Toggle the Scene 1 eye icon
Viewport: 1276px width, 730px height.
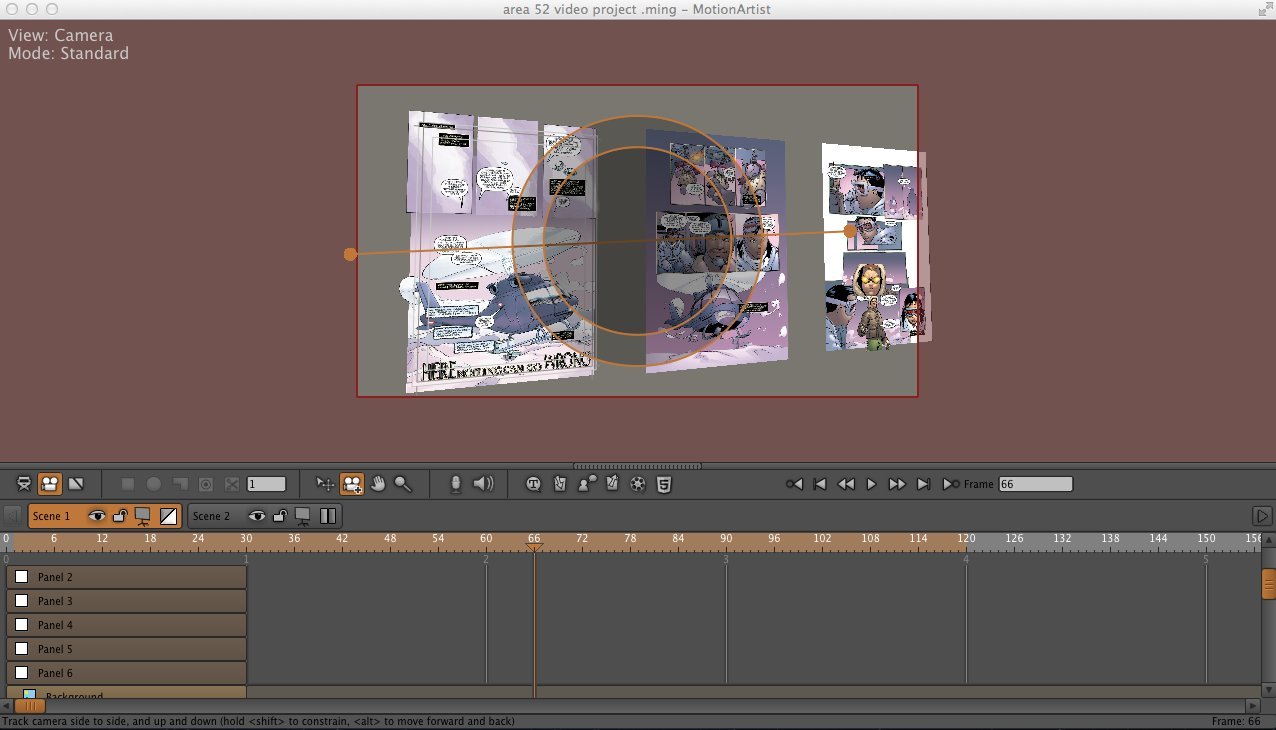tap(96, 516)
